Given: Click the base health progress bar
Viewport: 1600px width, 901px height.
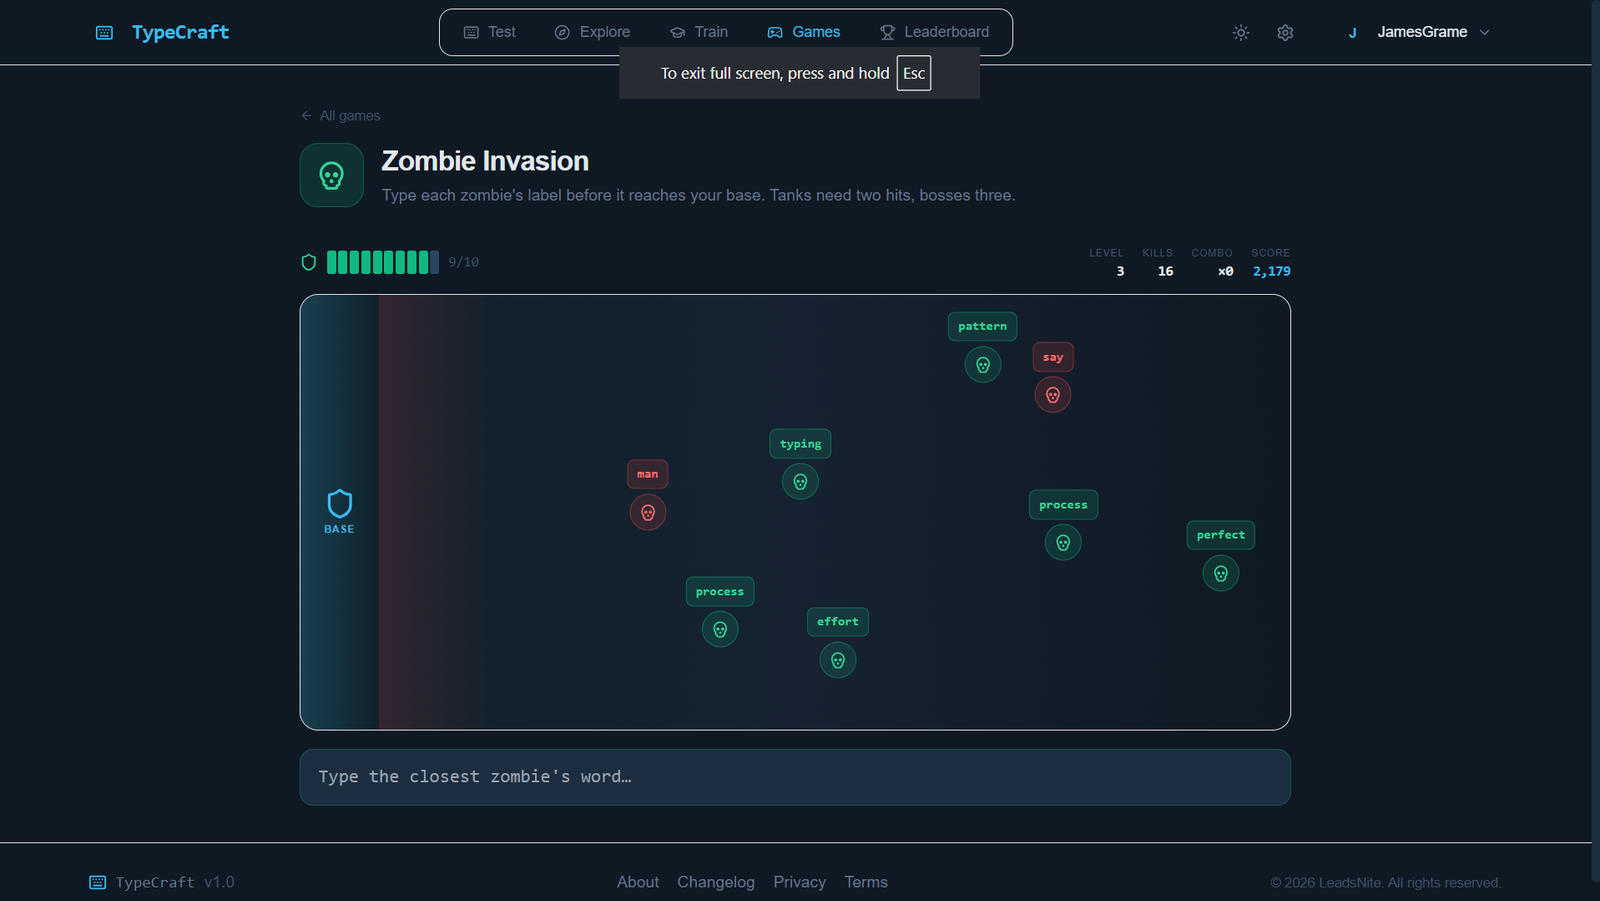Looking at the screenshot, I should [382, 262].
